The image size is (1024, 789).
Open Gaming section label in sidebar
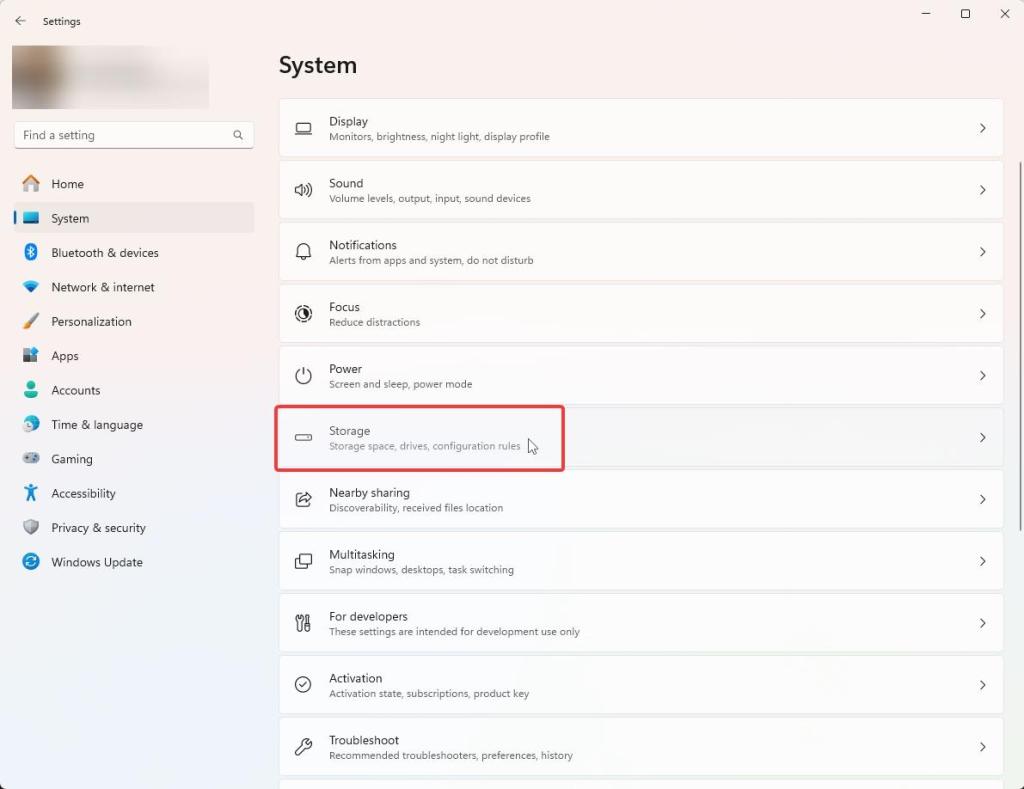(x=72, y=459)
